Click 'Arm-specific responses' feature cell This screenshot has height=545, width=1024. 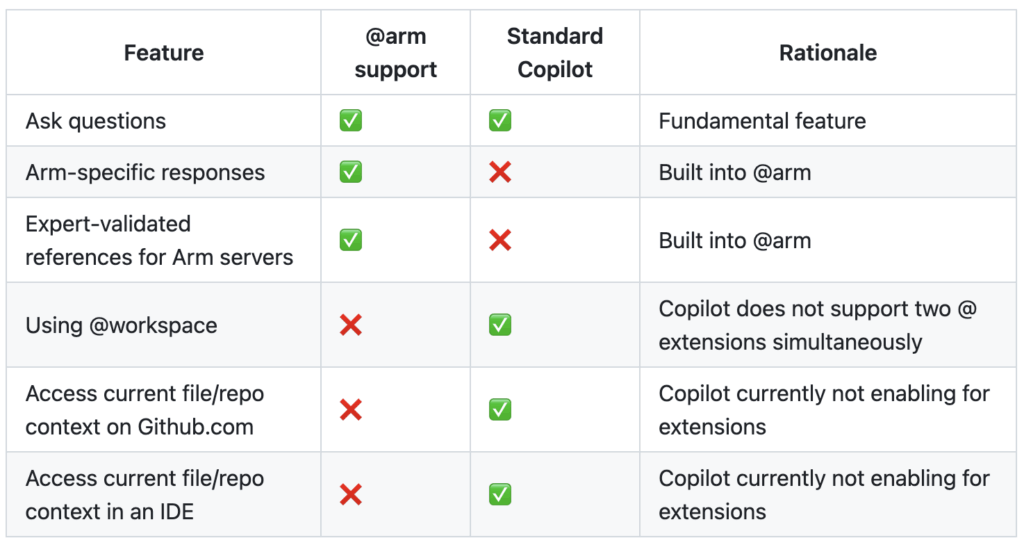[x=145, y=172]
